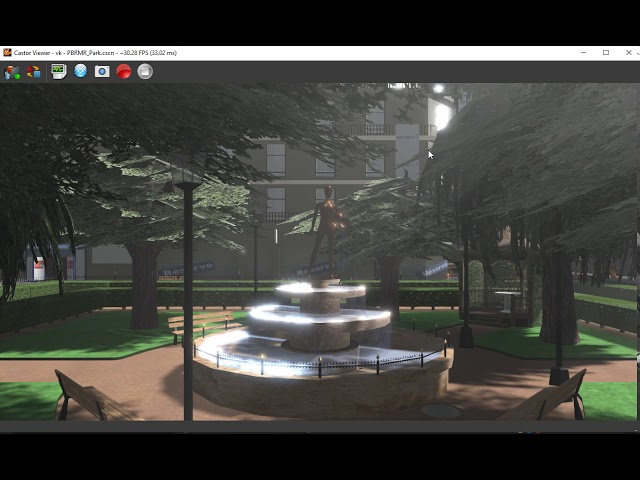Click the Castor Viewer app icon in title bar
Viewport: 640px width, 480px height.
[x=7, y=53]
